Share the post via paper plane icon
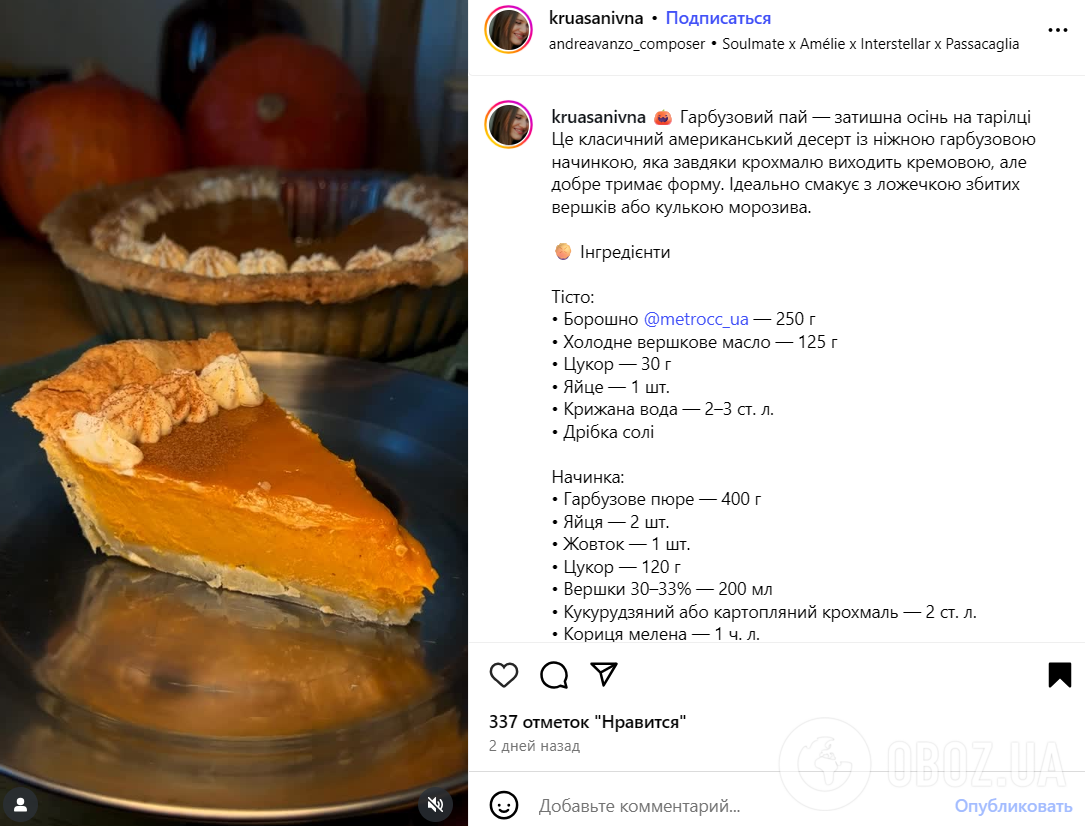 pyautogui.click(x=603, y=674)
